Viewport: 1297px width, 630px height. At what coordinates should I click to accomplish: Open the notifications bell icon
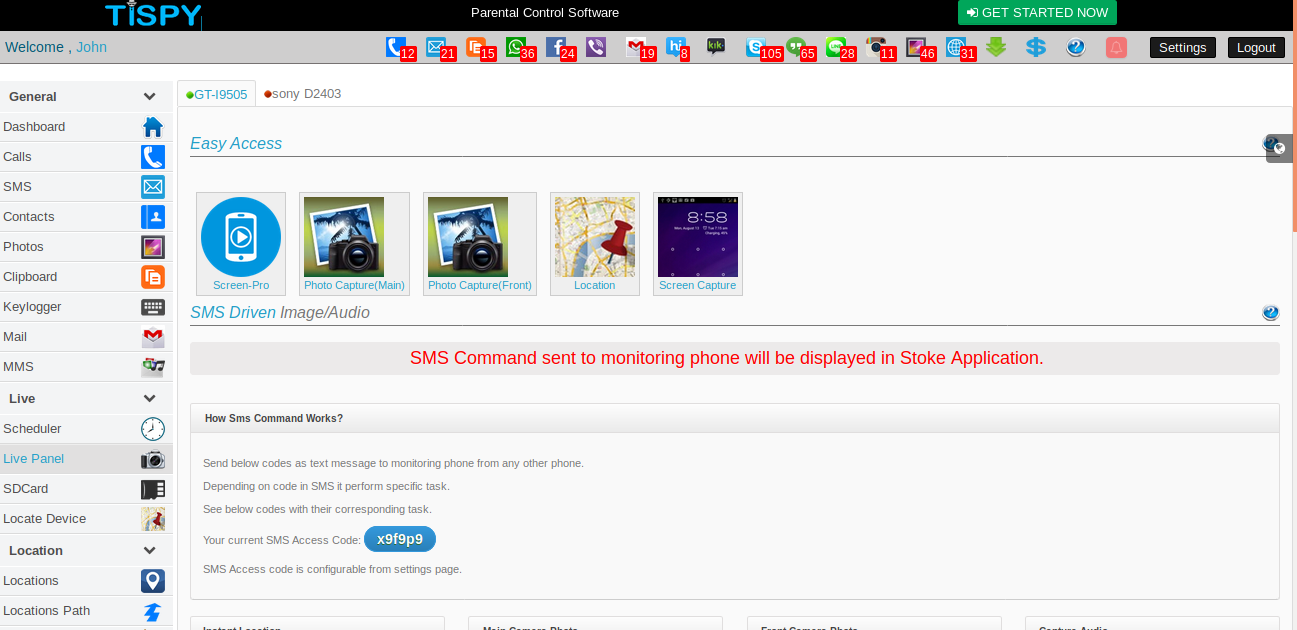pos(1116,47)
